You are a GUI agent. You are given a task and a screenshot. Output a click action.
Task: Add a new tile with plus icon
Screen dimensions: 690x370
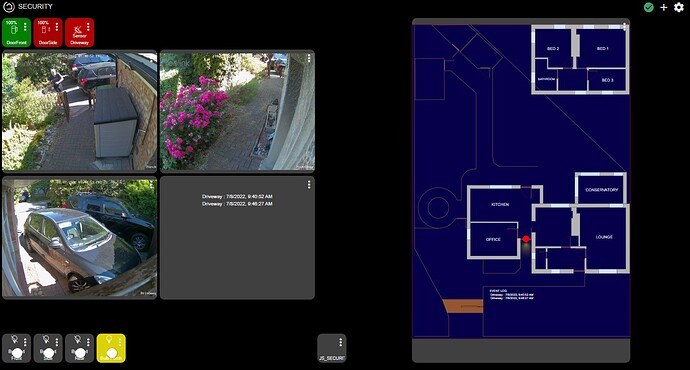pos(664,7)
